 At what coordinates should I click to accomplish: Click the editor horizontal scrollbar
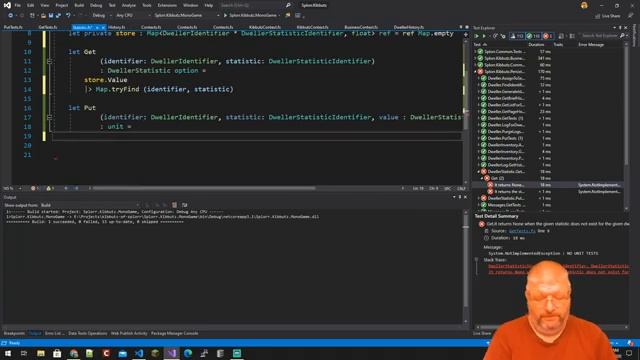204,188
